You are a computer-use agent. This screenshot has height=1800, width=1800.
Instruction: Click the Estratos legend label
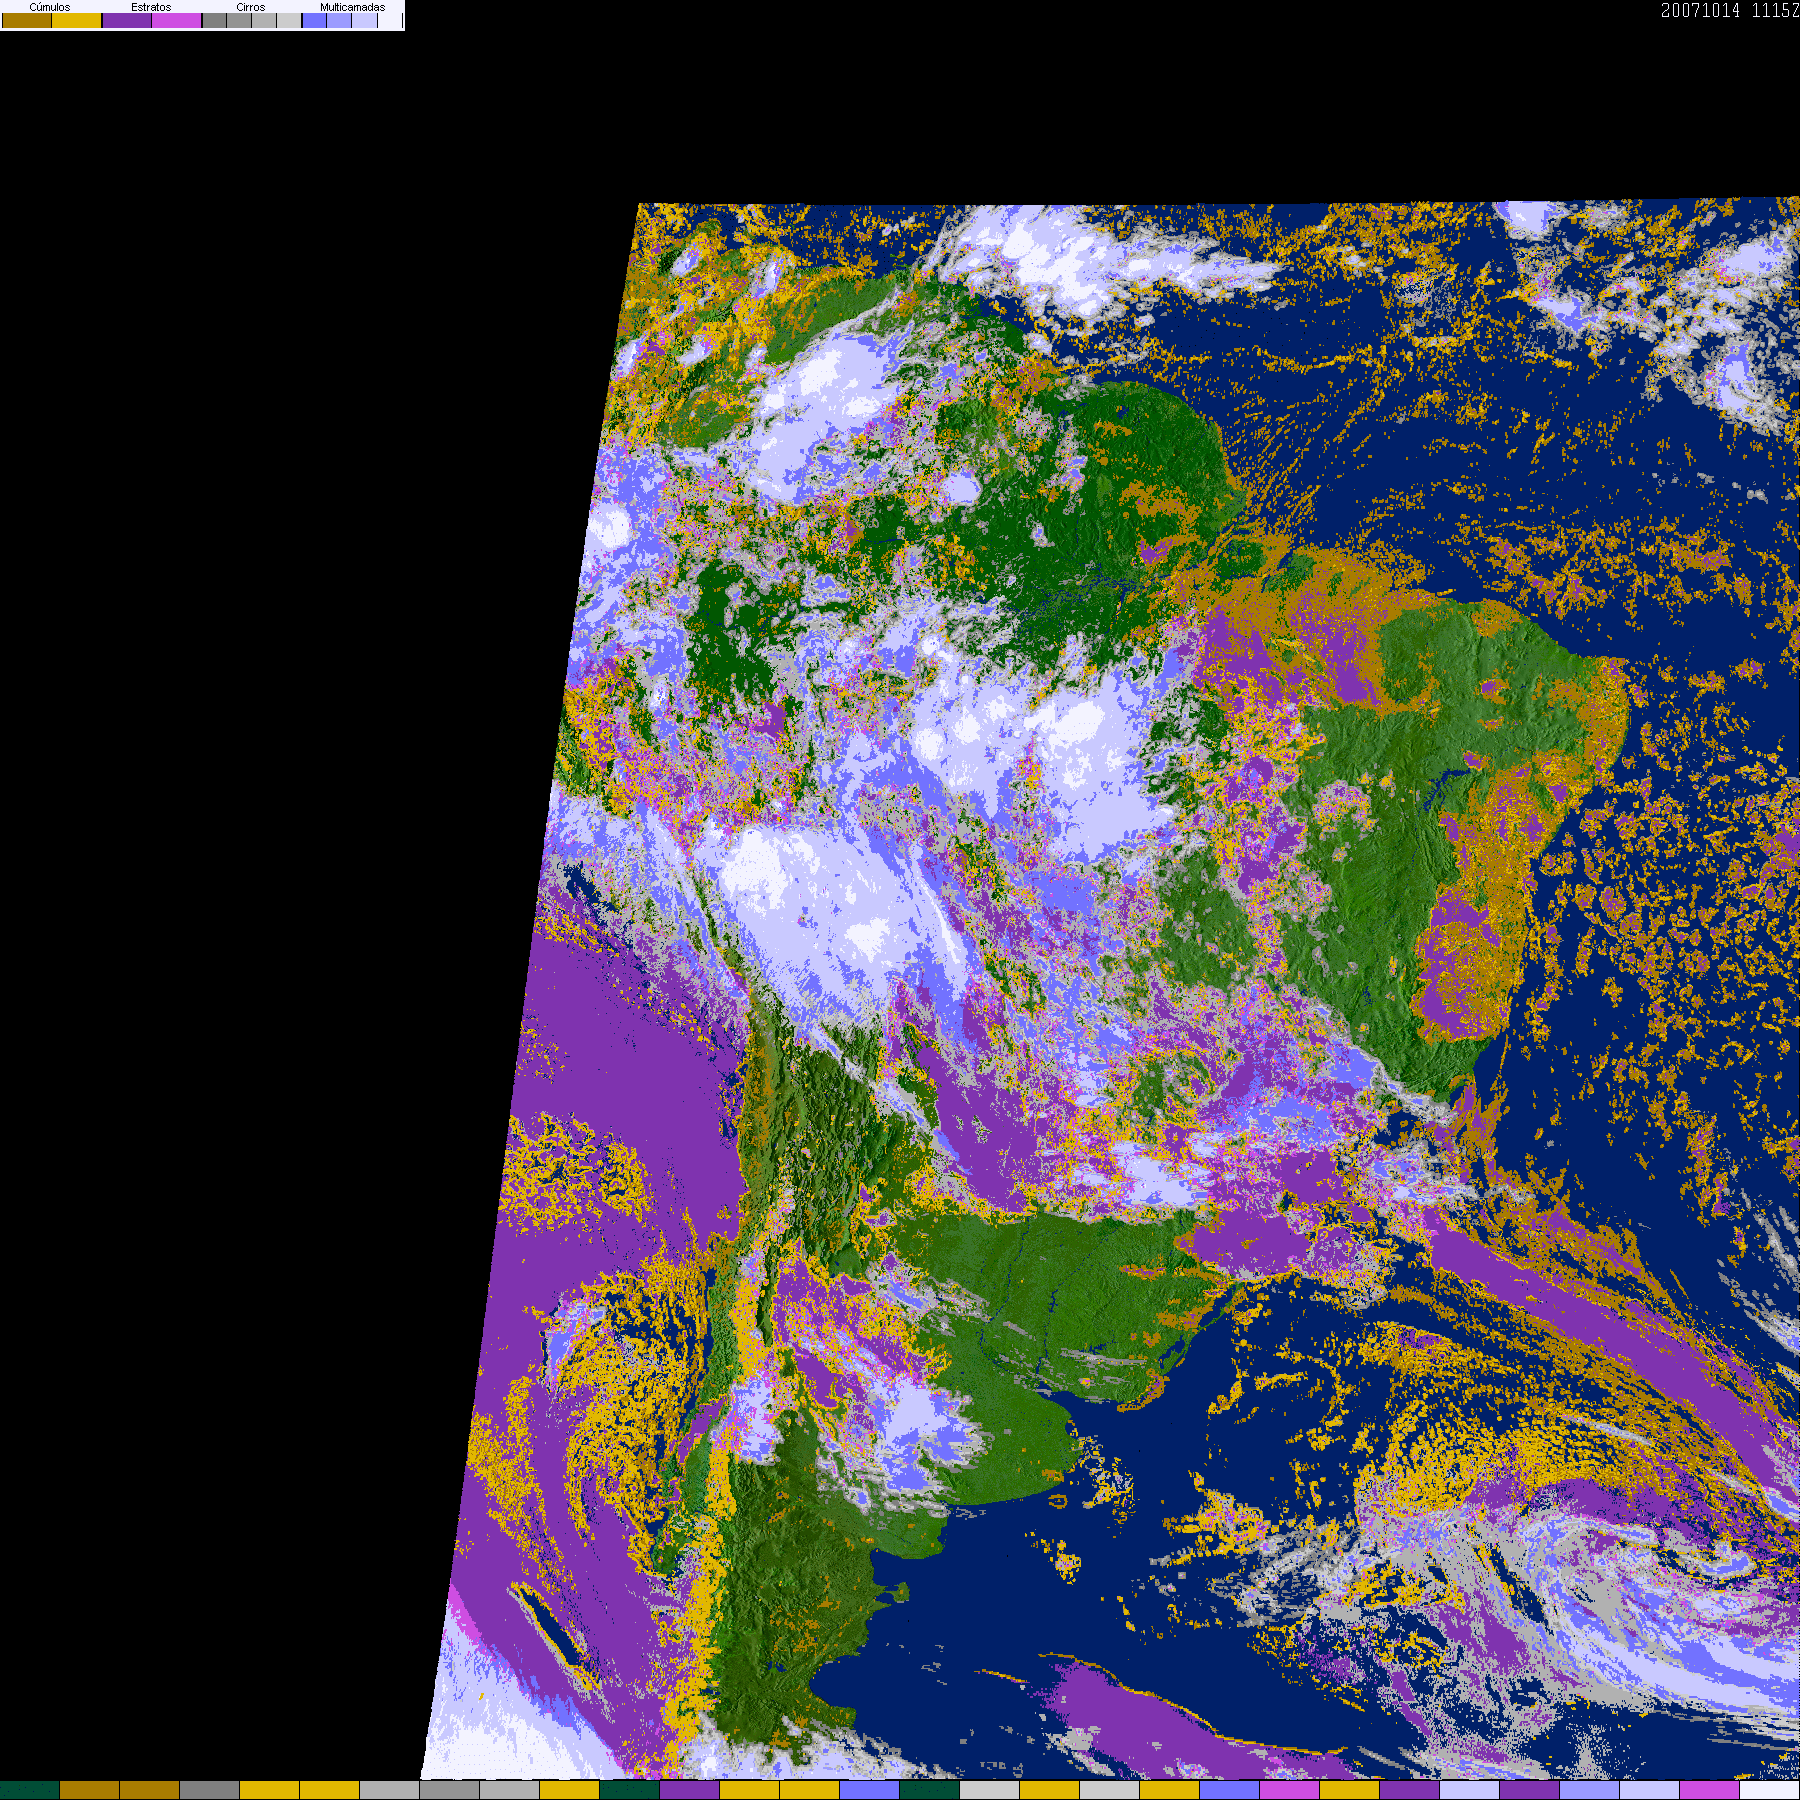pos(151,7)
